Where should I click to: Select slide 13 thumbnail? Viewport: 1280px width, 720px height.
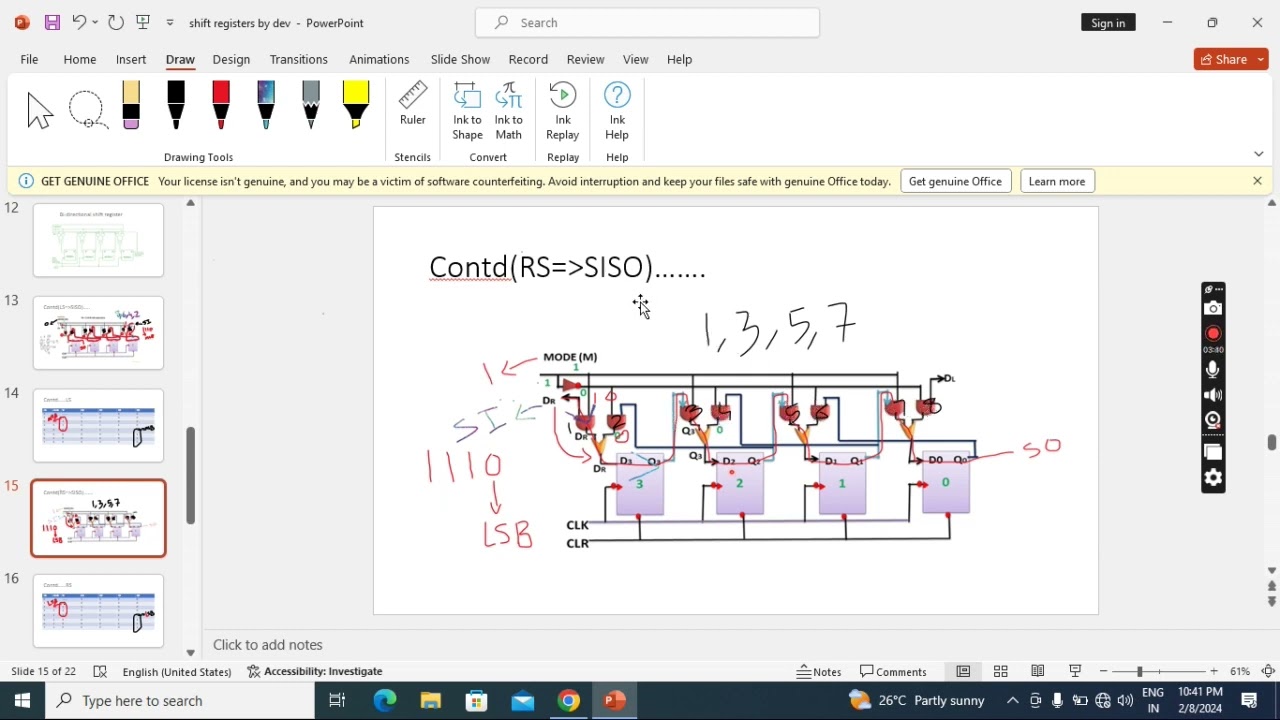[98, 333]
